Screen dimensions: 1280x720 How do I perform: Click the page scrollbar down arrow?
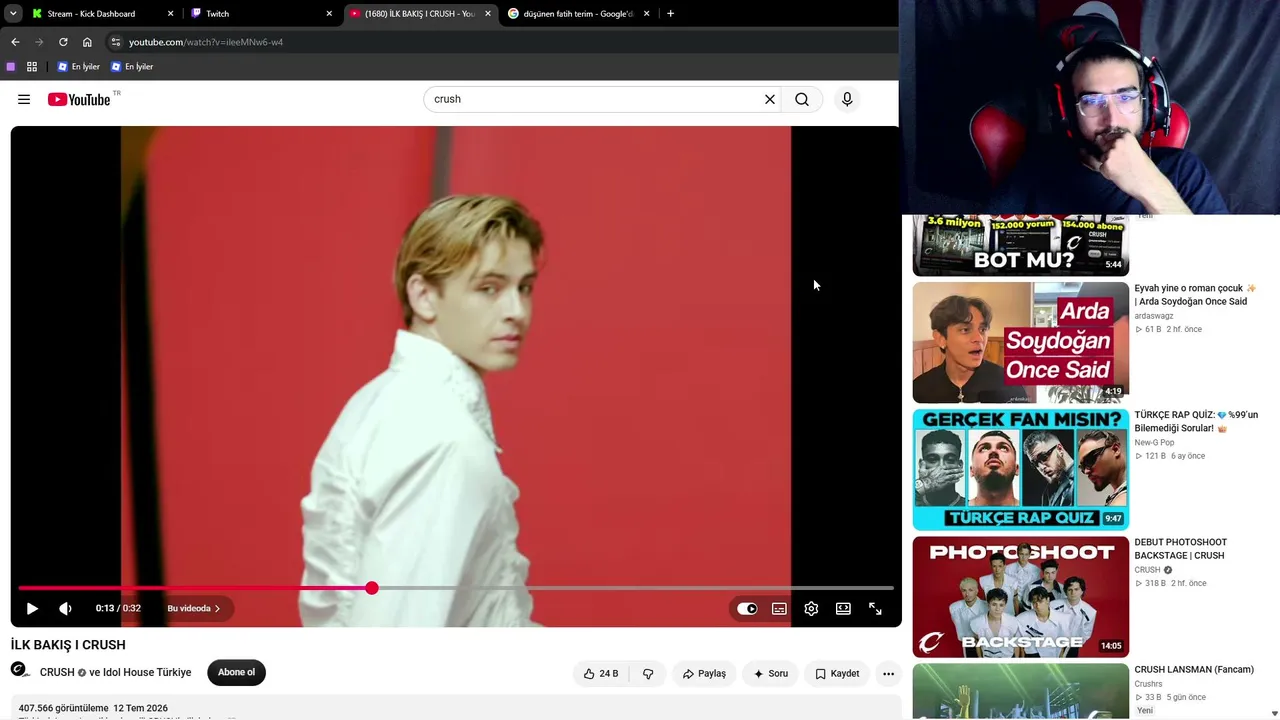(x=1274, y=713)
